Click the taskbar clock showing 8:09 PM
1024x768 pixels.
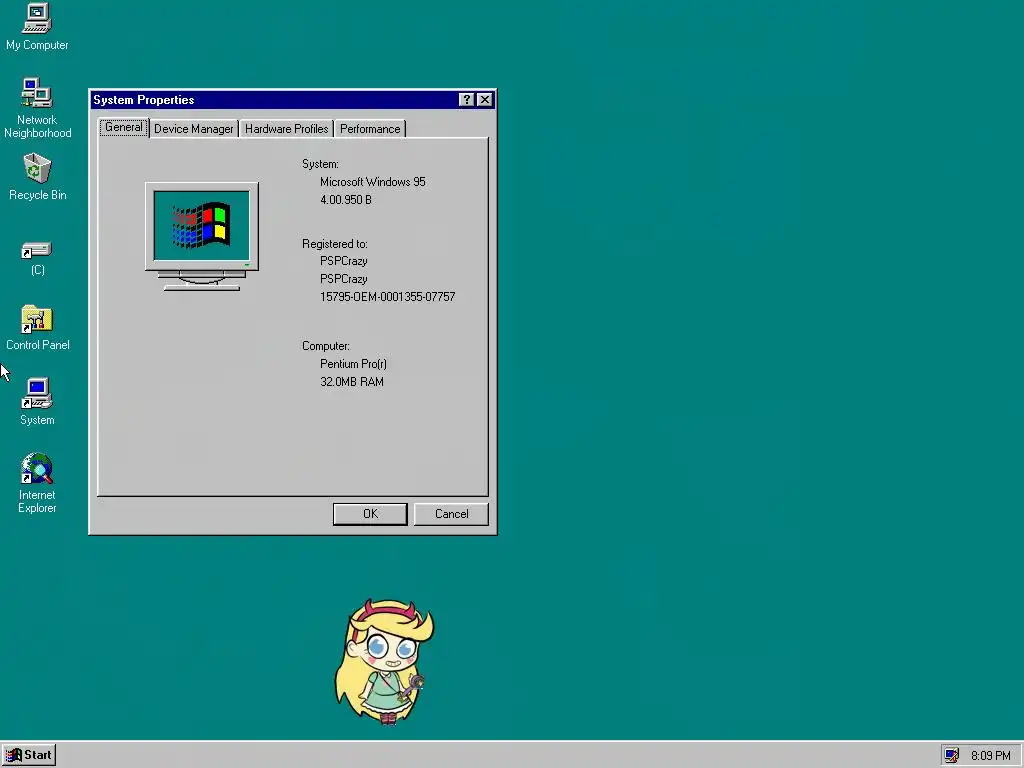(991, 756)
